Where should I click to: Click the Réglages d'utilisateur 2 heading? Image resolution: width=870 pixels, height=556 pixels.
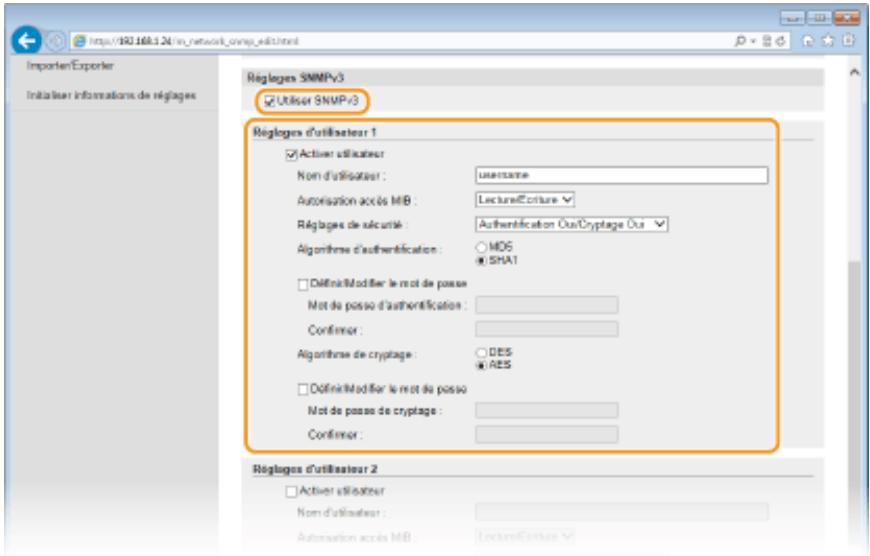pyautogui.click(x=315, y=469)
